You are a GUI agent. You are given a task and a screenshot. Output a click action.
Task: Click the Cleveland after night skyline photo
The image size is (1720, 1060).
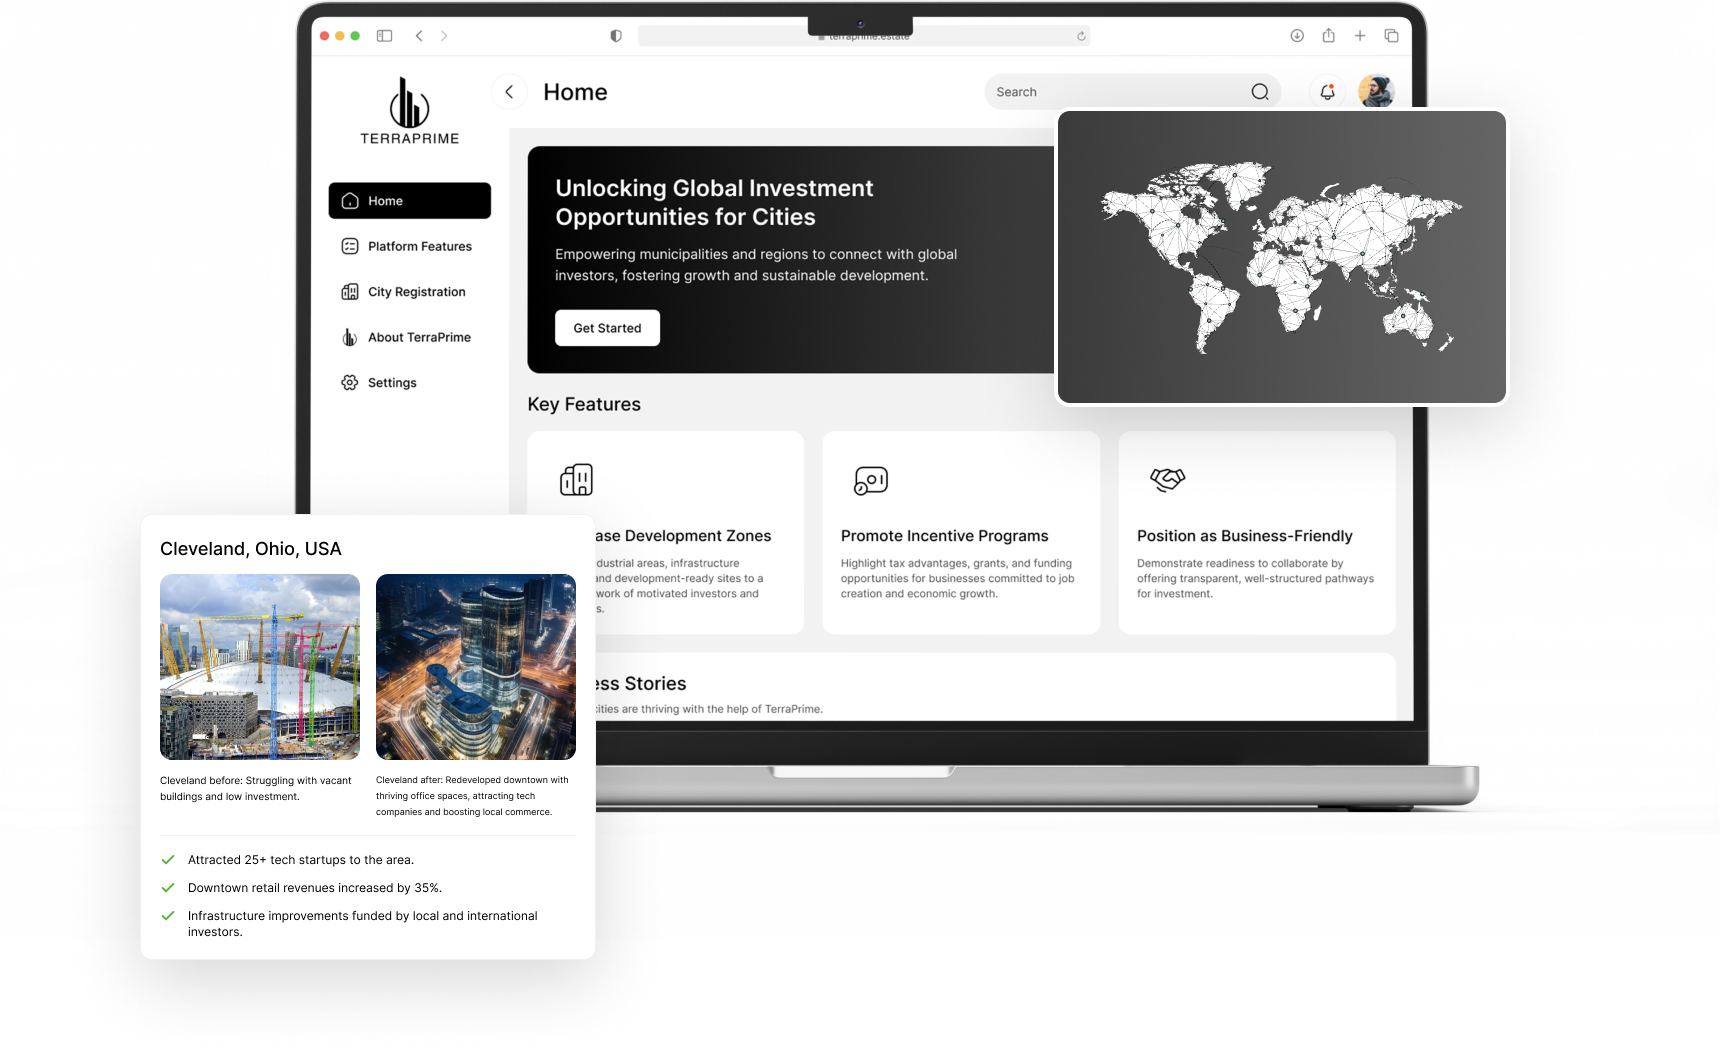pyautogui.click(x=476, y=667)
